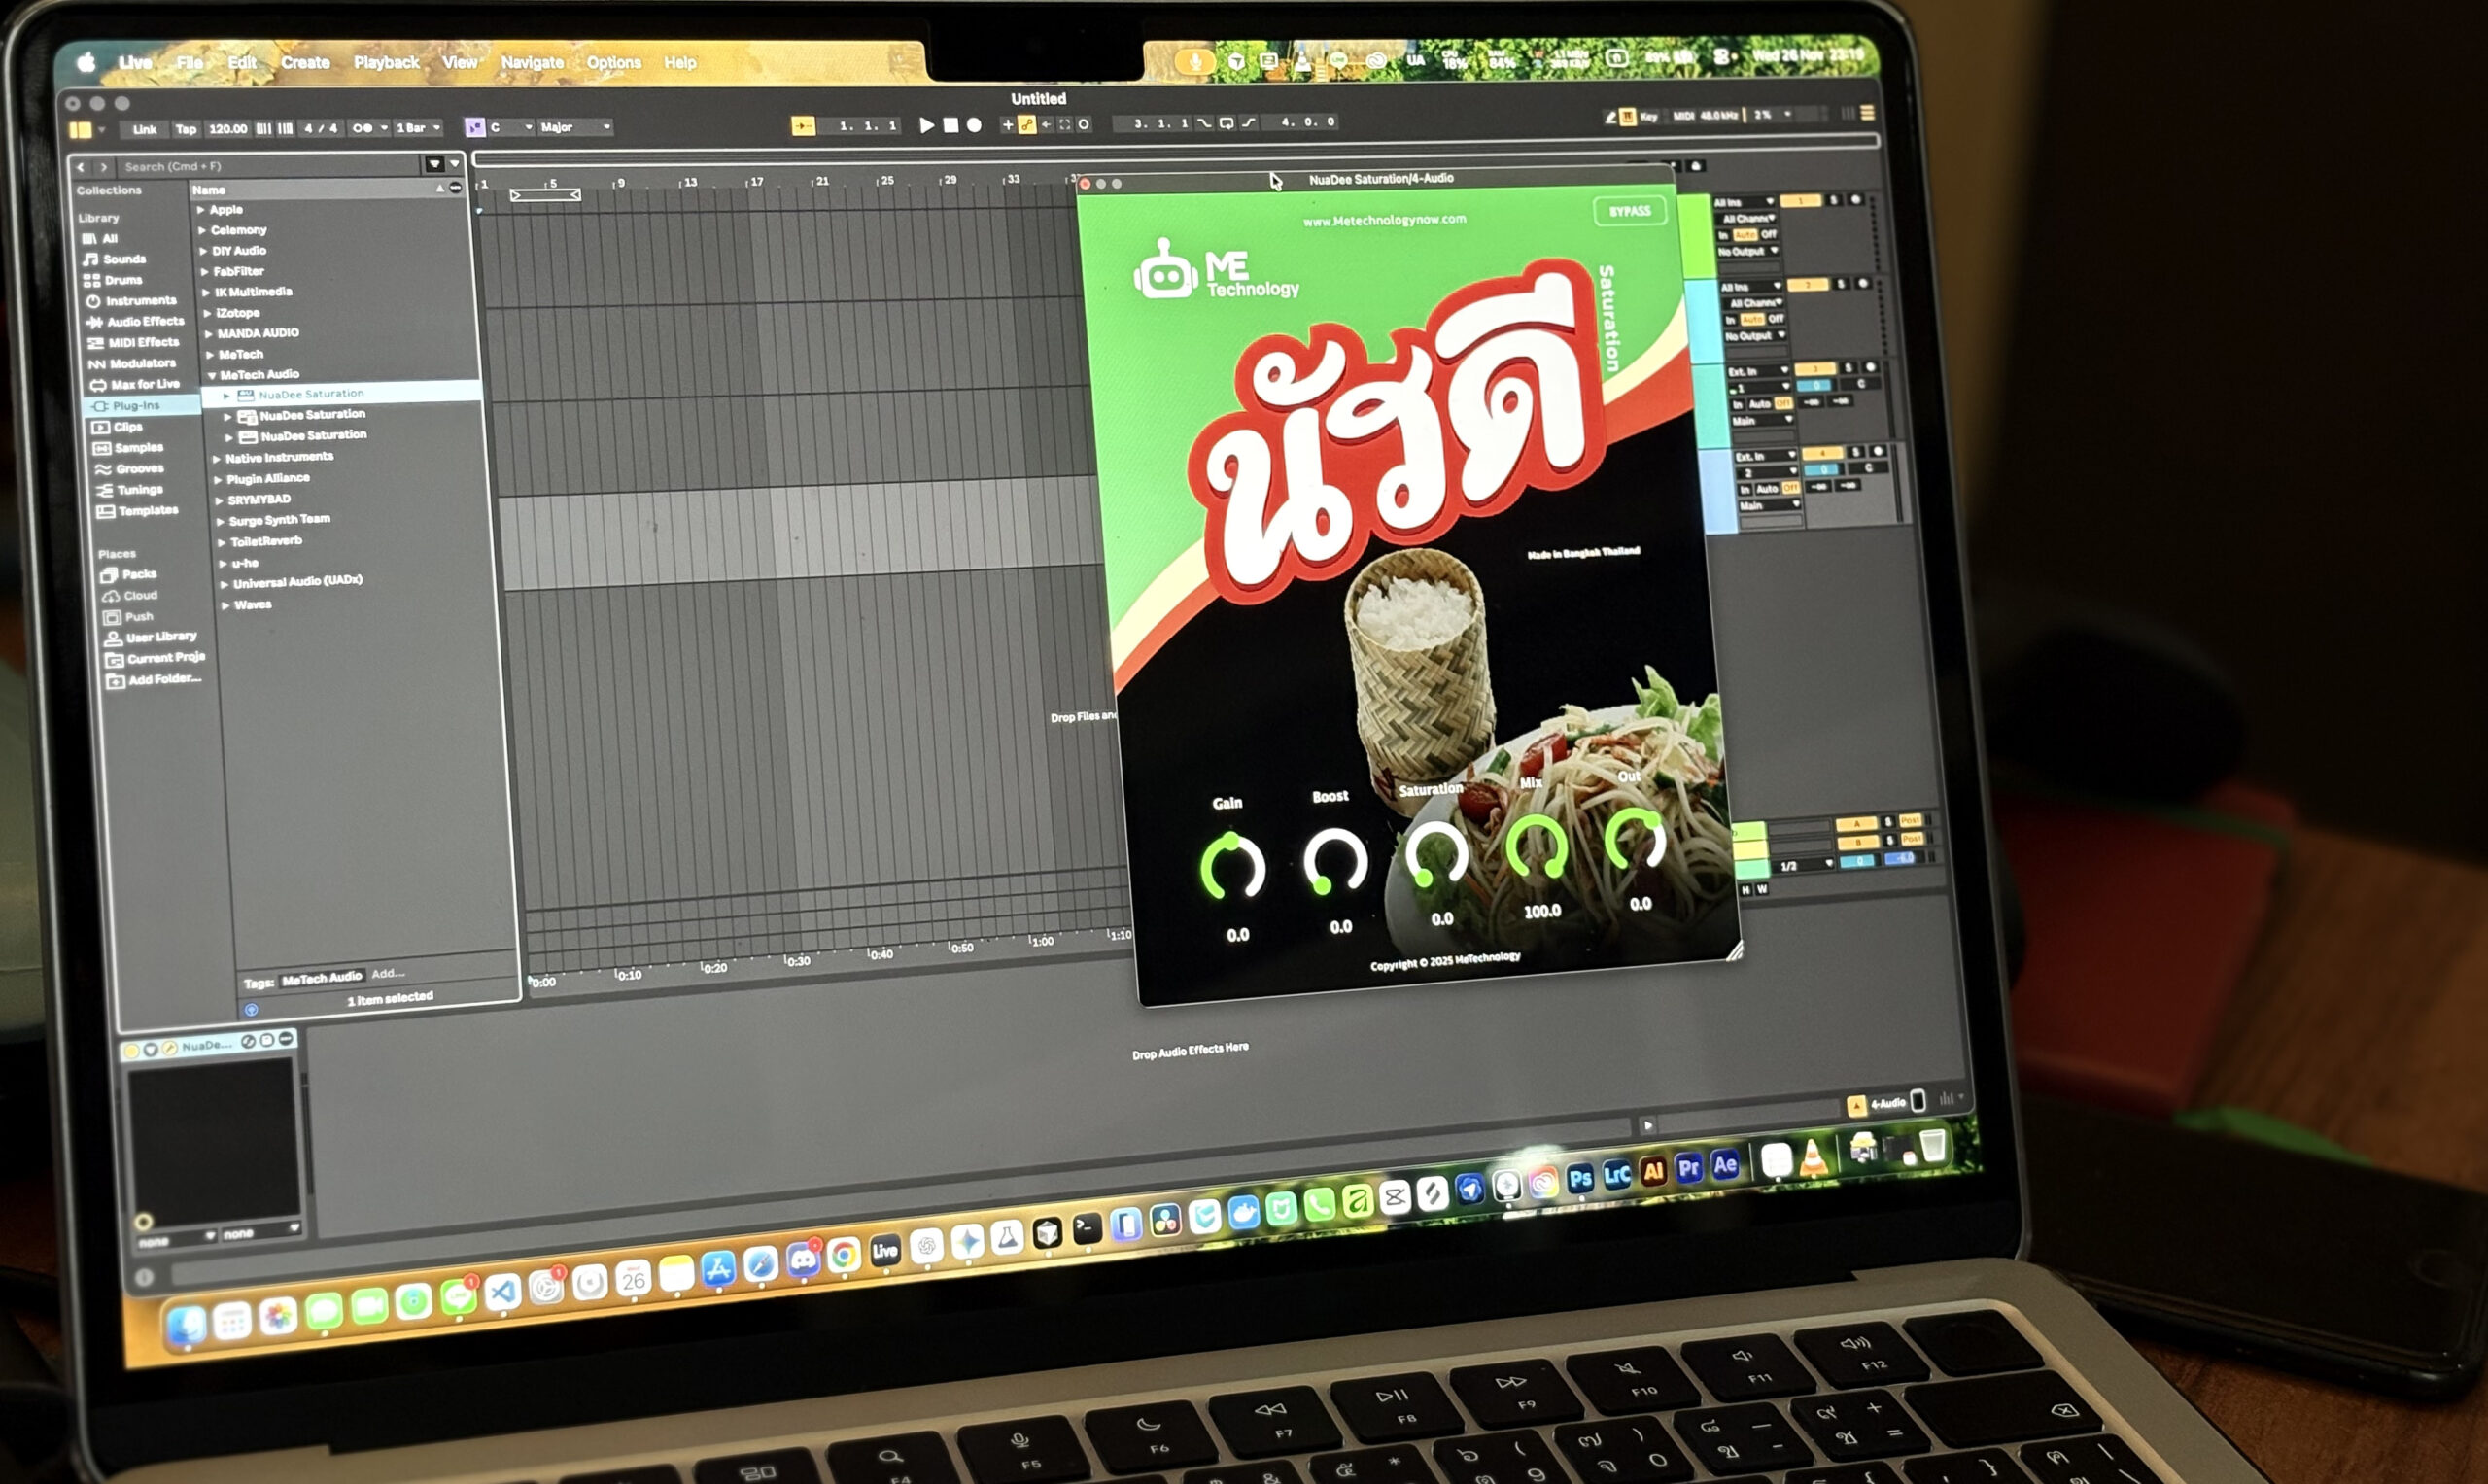The width and height of the screenshot is (2488, 1484).
Task: Go forward in browser history arrow
Action: [103, 167]
